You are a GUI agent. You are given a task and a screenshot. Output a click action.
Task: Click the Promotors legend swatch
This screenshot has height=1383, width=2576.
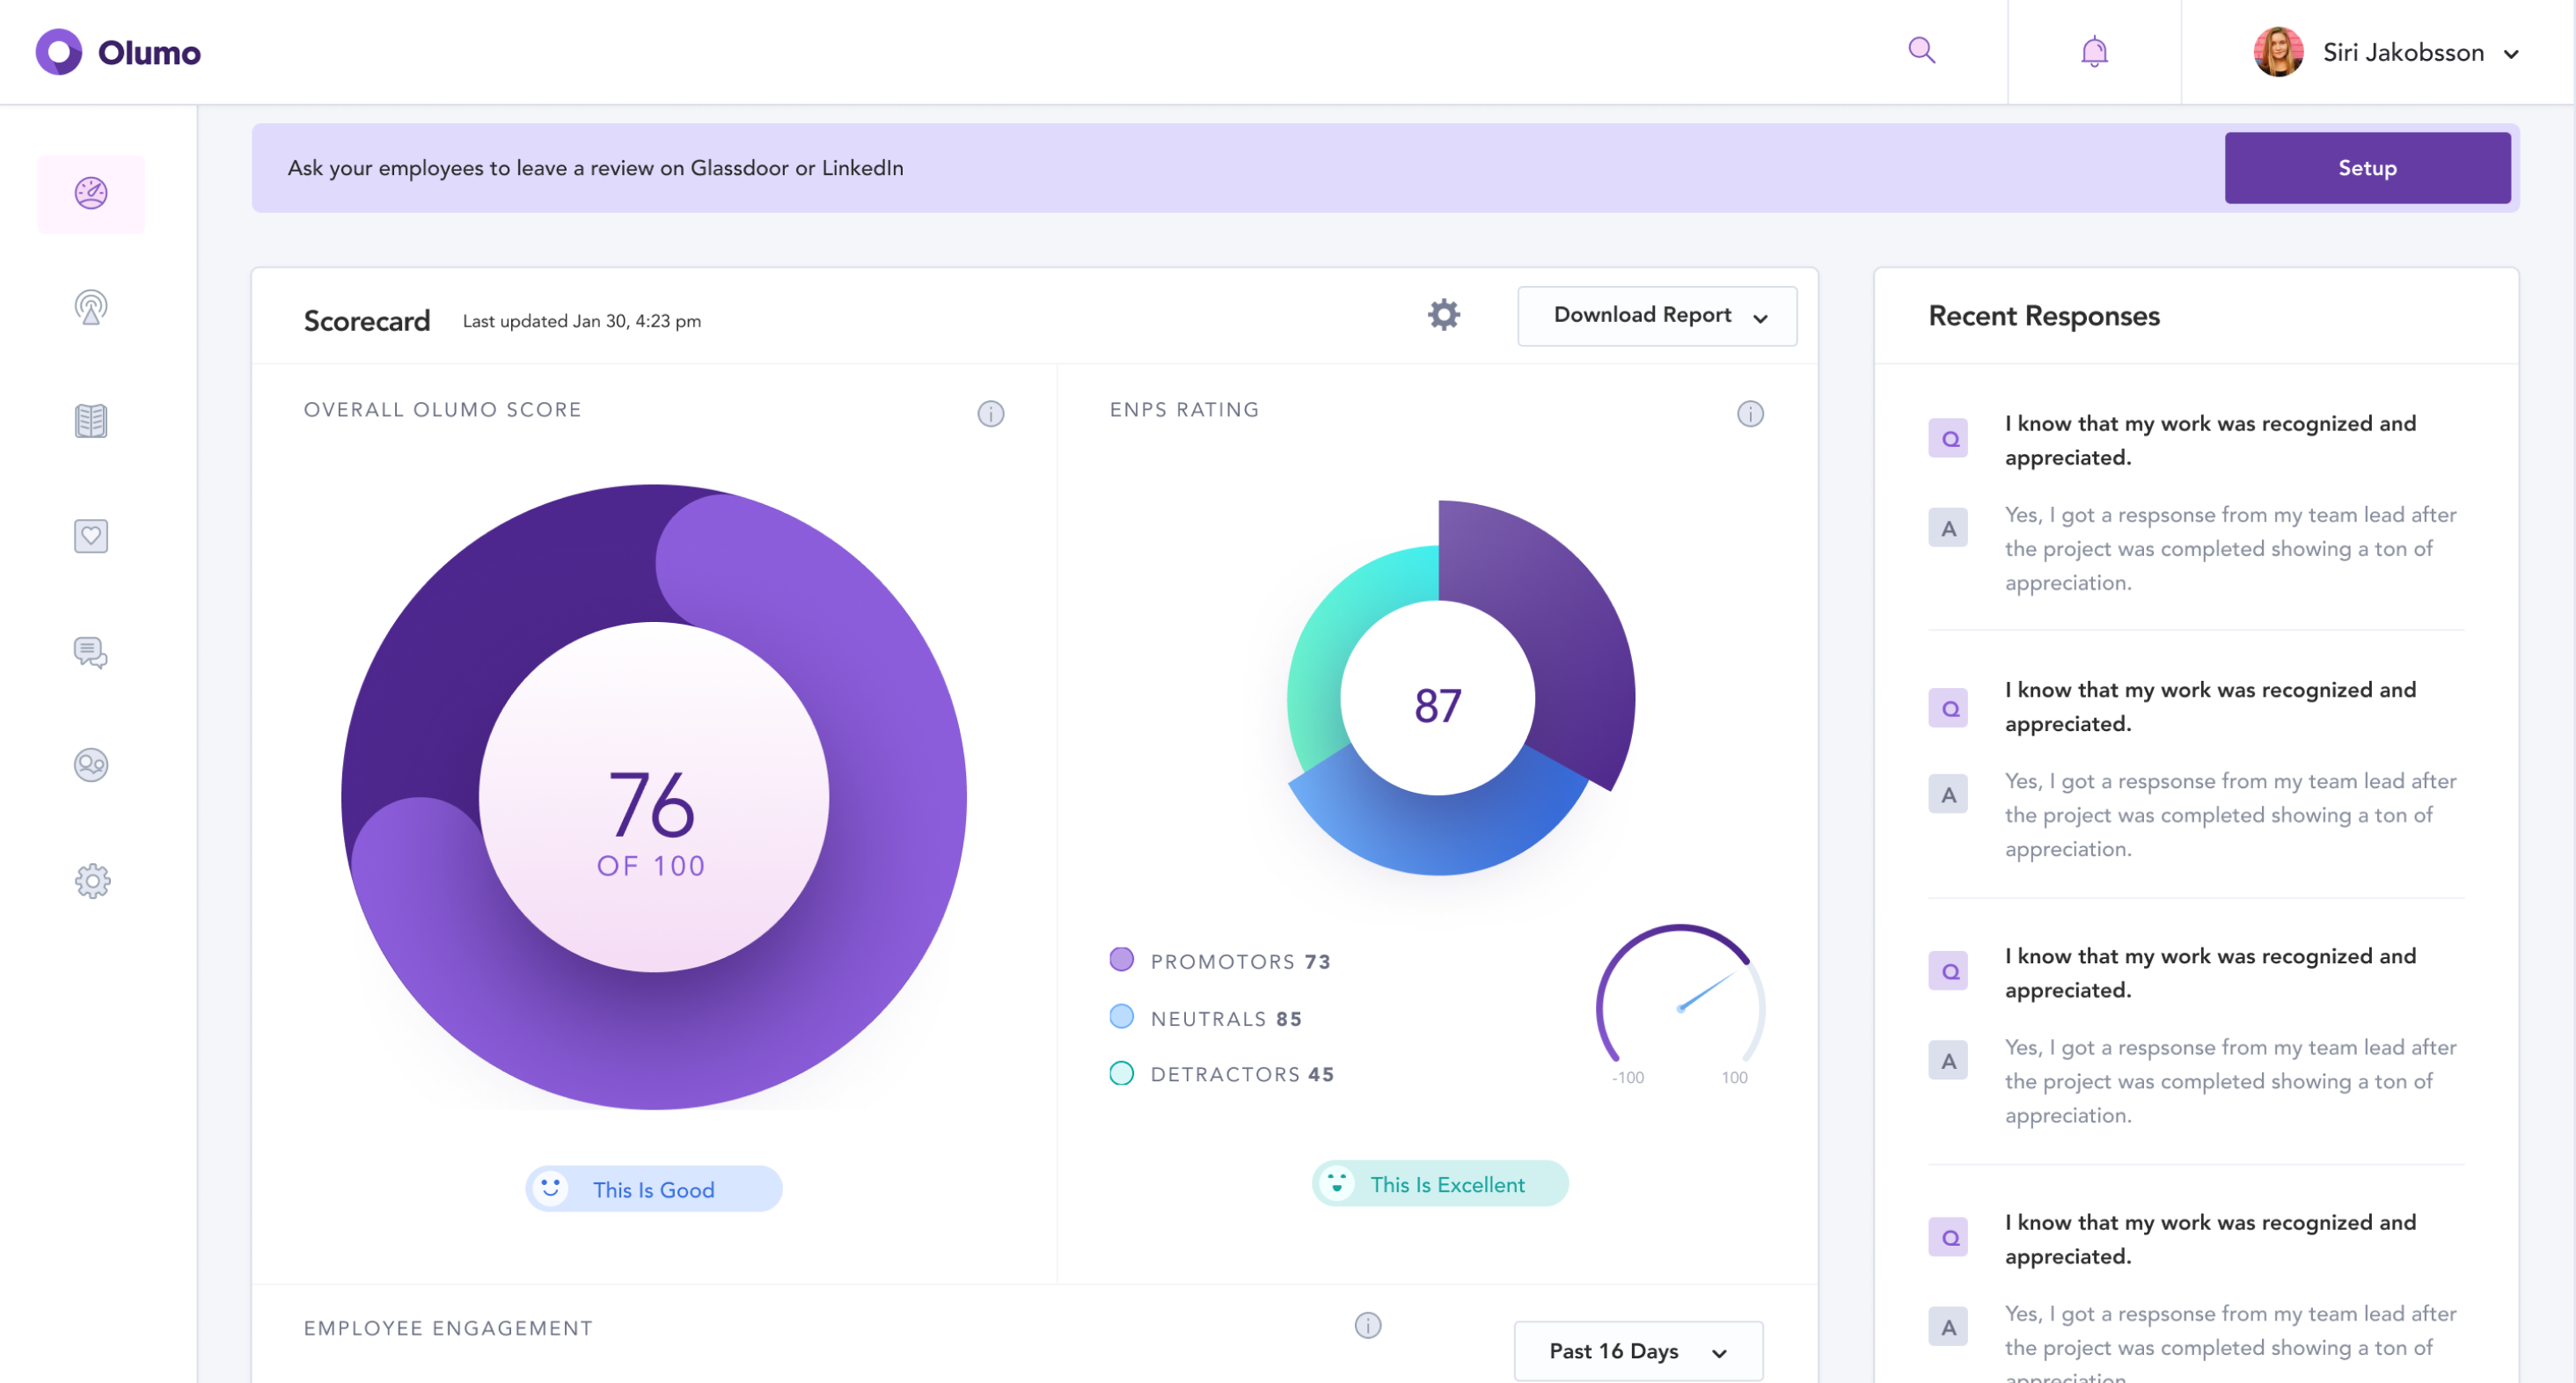coord(1121,960)
